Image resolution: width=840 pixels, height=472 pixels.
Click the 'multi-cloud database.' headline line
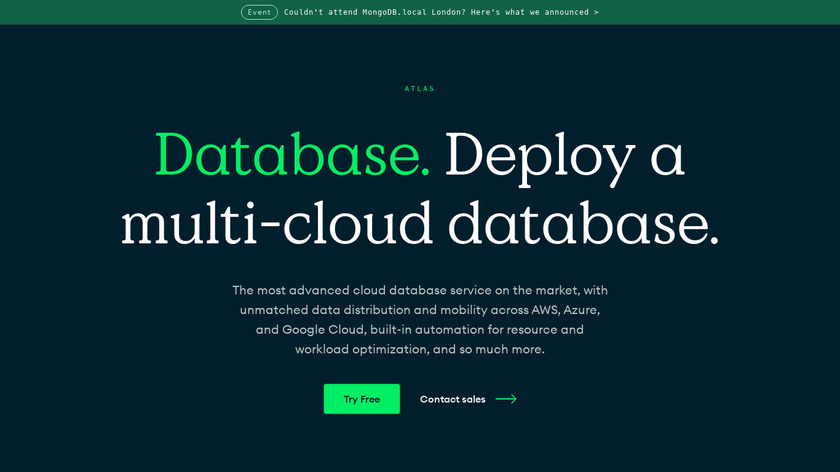point(420,223)
